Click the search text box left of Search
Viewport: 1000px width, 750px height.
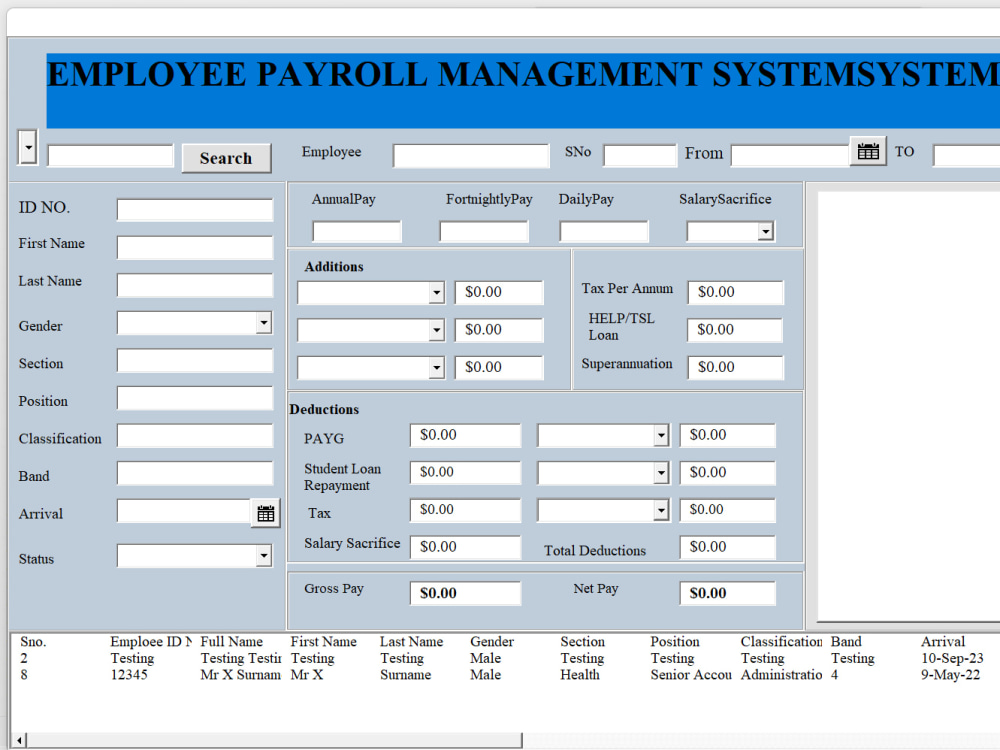click(110, 156)
